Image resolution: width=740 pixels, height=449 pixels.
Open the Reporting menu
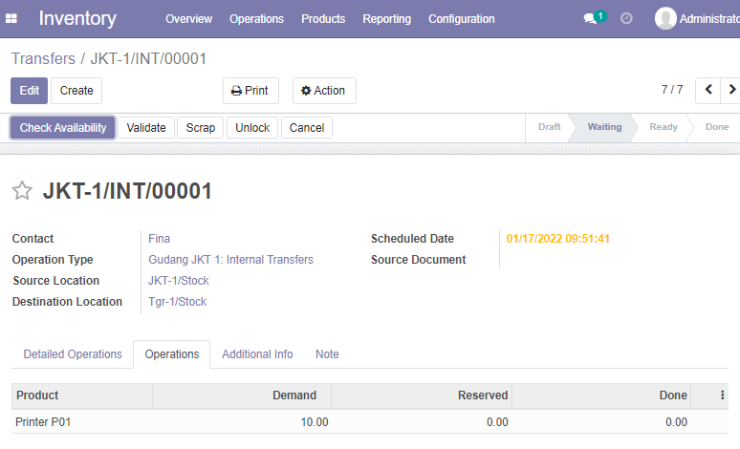[387, 19]
